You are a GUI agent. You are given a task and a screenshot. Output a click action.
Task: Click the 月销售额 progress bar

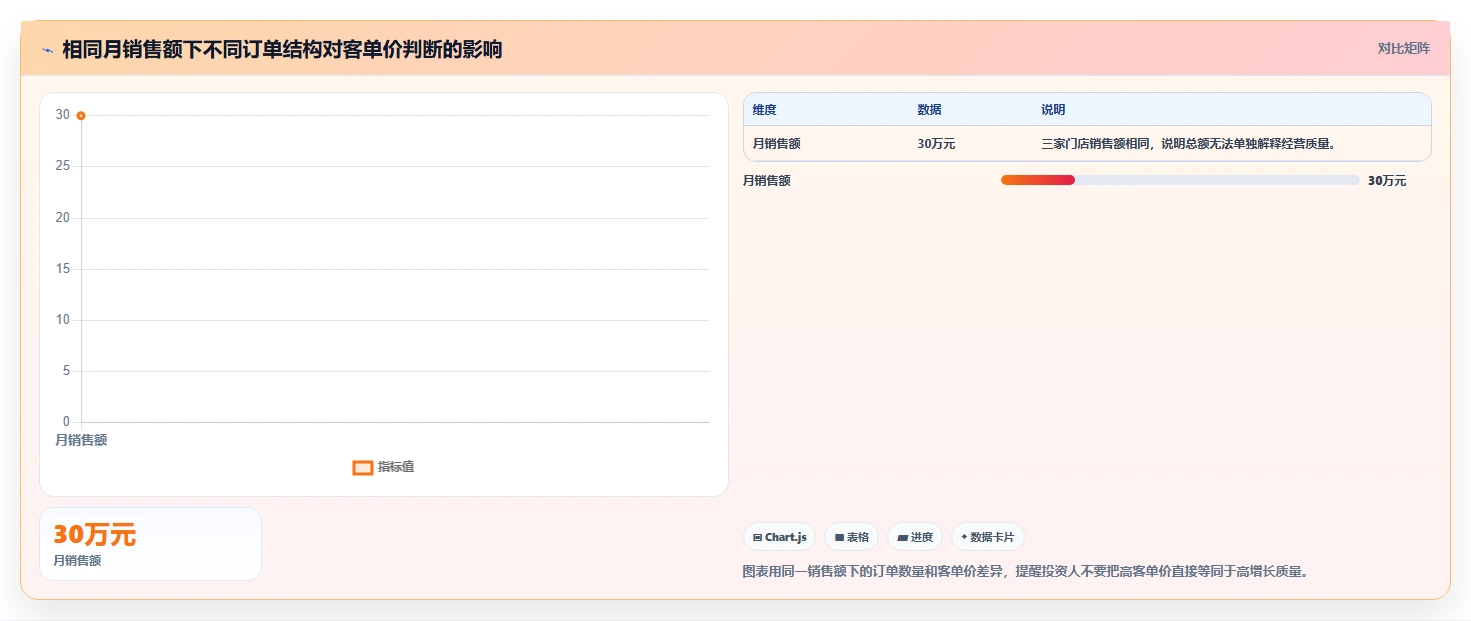tap(1180, 180)
